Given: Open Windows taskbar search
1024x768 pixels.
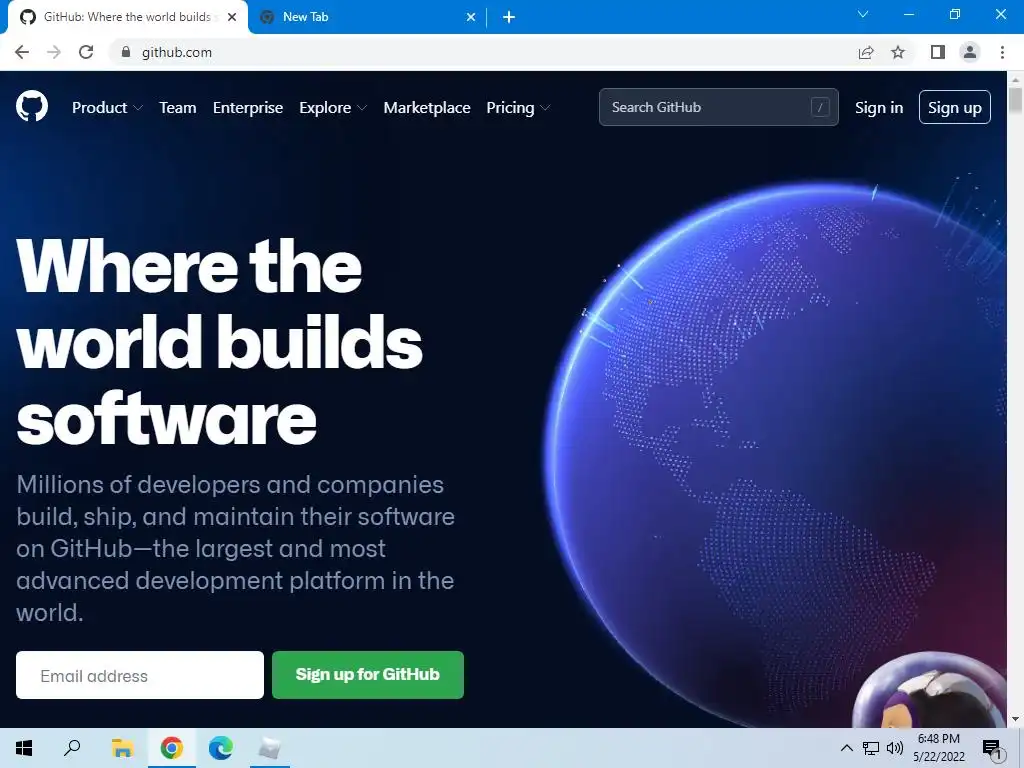Looking at the screenshot, I should [x=72, y=748].
